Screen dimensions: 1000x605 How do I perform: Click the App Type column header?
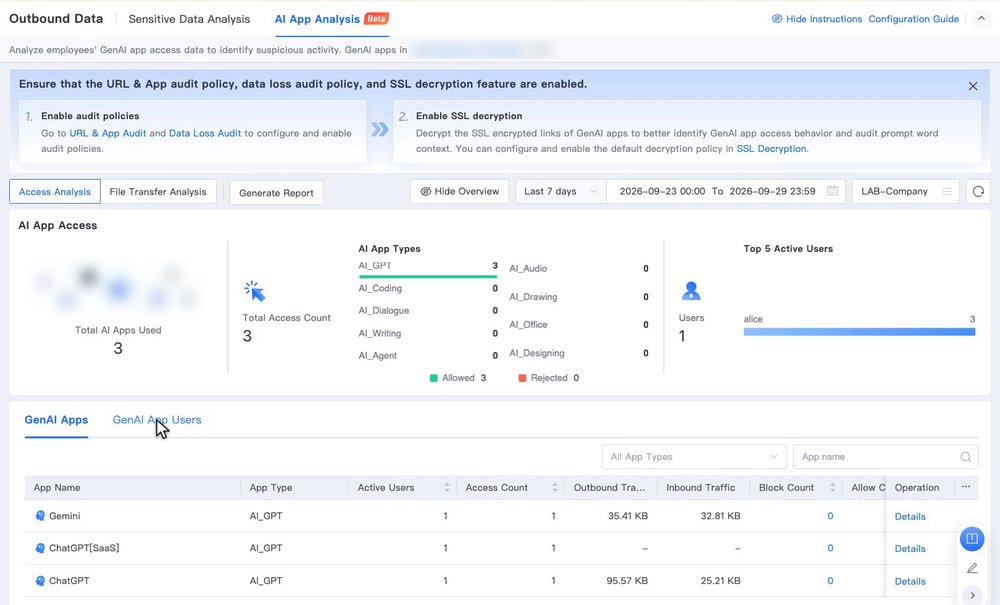click(270, 488)
